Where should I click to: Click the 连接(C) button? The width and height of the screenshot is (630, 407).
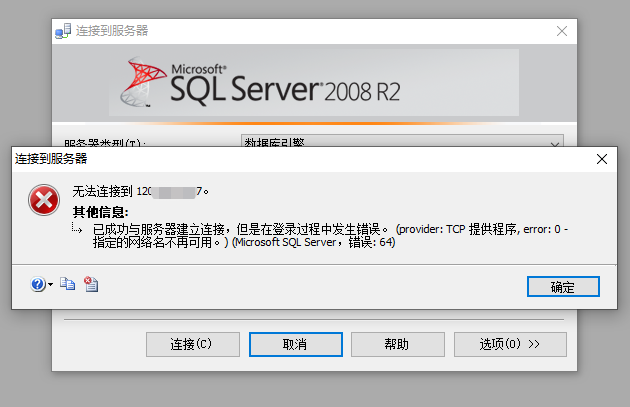tap(193, 344)
